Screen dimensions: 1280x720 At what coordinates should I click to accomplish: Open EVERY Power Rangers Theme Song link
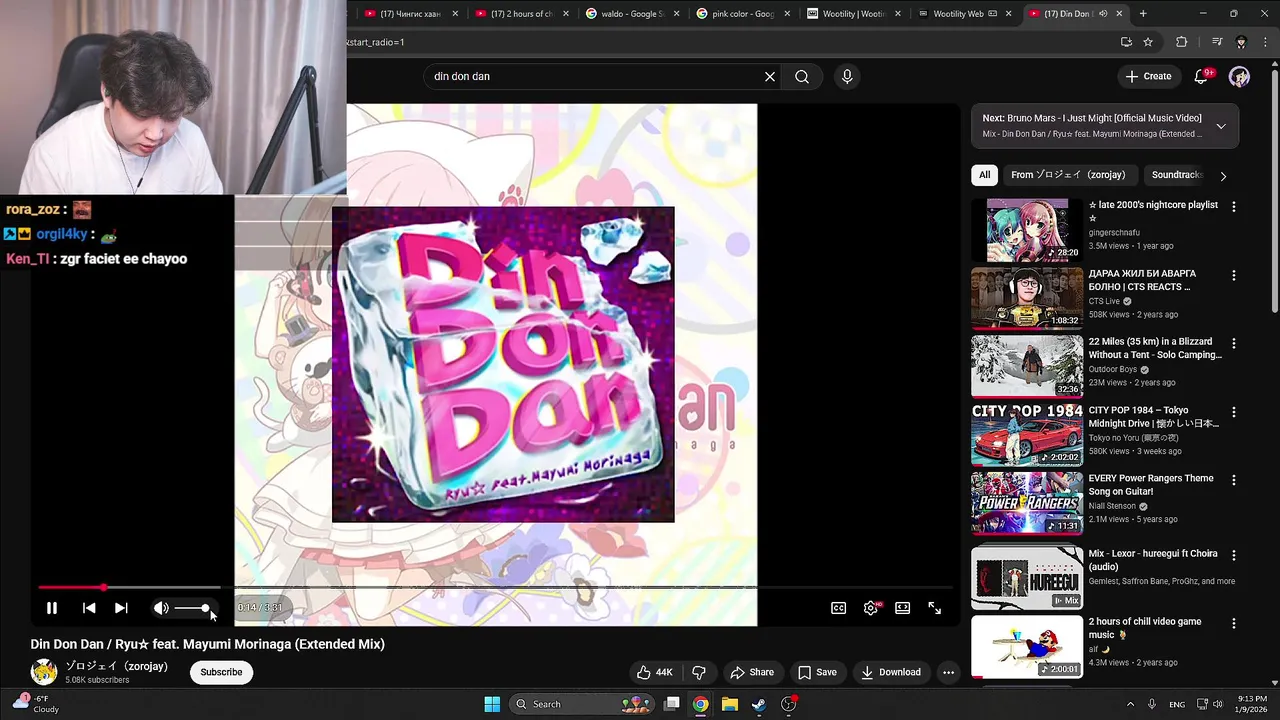1151,485
